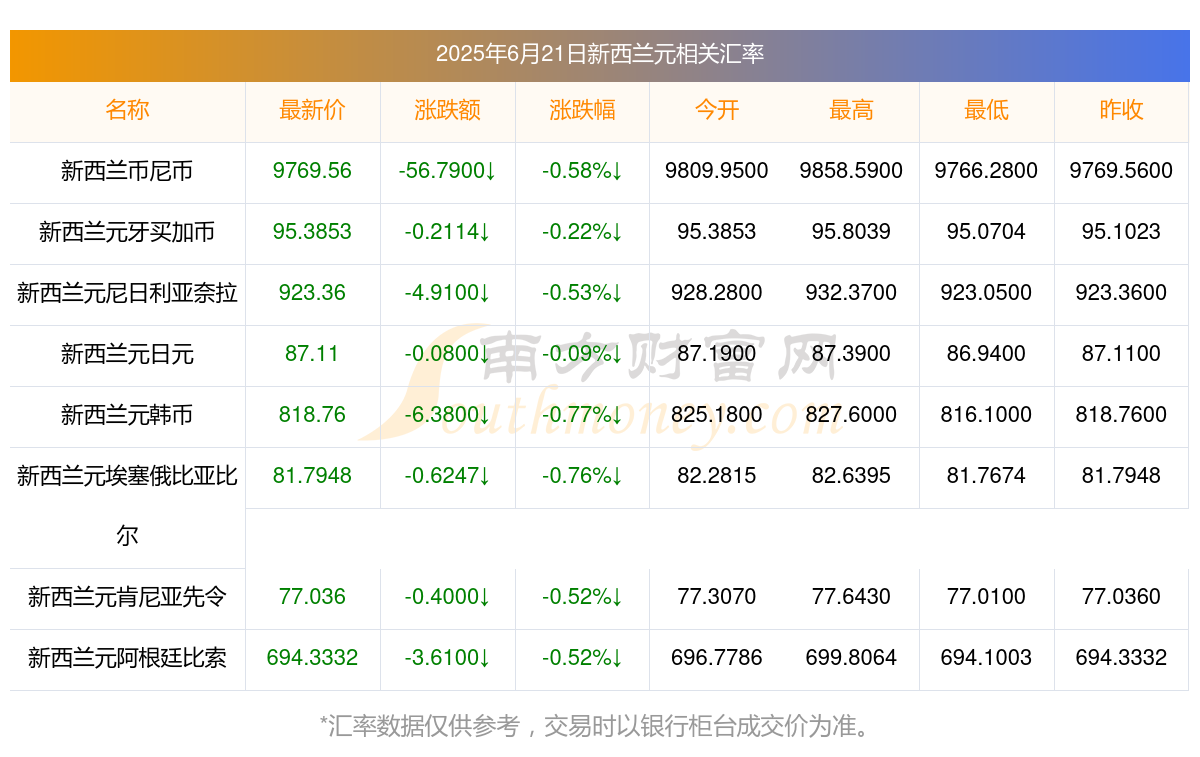Select the -0.77%↓ change percentage
The height and width of the screenshot is (757, 1200).
click(x=582, y=415)
